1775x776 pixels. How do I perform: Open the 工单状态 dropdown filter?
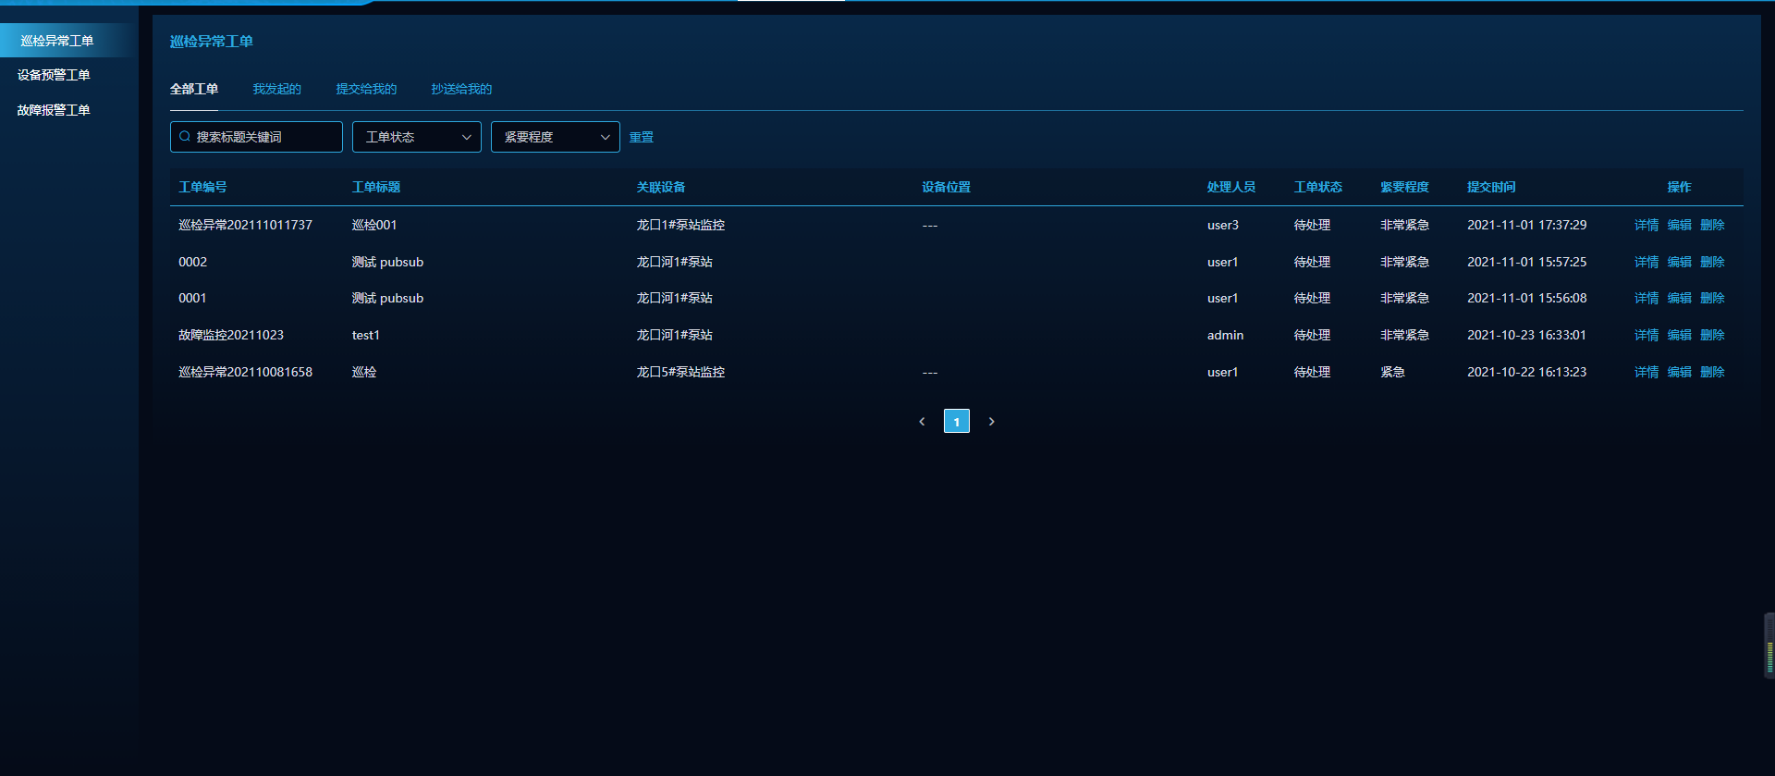[416, 137]
